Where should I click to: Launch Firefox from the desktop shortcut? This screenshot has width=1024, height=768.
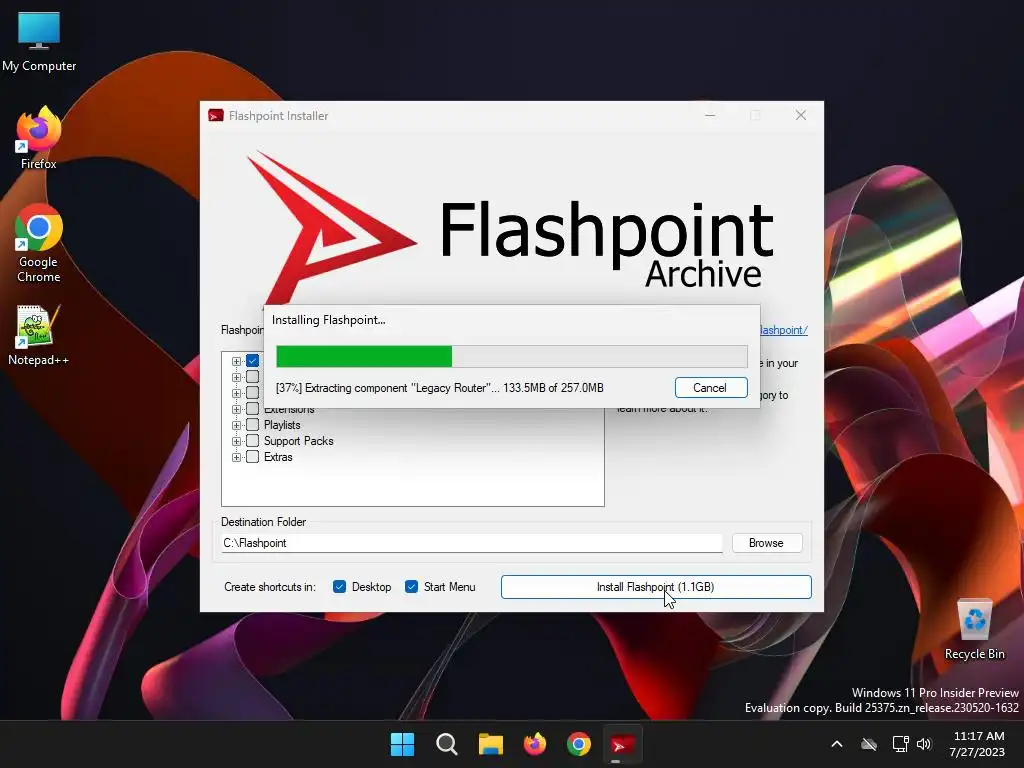pos(39,138)
